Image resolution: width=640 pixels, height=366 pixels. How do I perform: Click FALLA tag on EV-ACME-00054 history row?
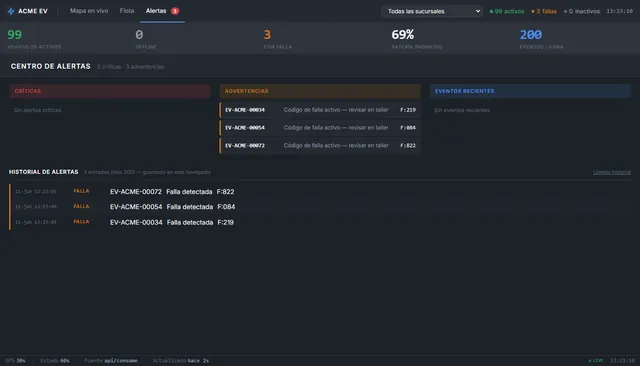click(81, 206)
